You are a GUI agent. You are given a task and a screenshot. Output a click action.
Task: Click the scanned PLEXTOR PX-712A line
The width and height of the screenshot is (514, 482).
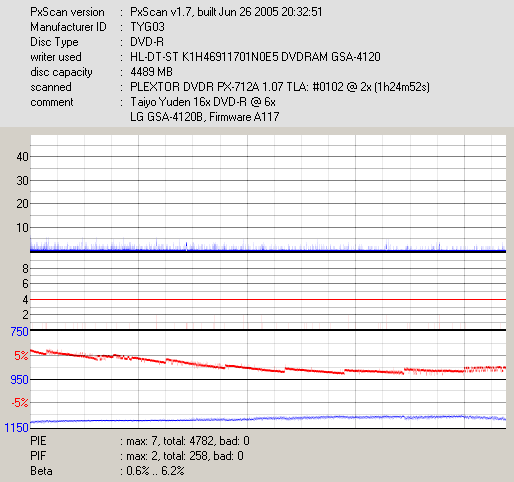click(280, 87)
